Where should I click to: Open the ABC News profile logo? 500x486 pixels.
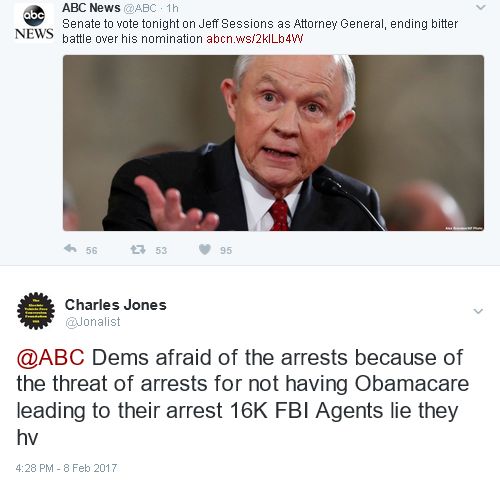[34, 23]
